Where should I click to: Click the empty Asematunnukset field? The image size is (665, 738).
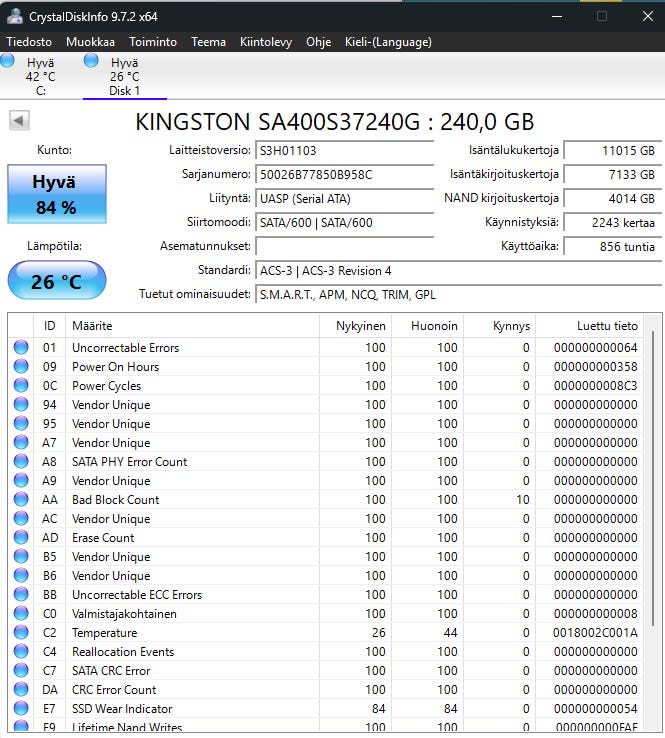coord(345,247)
